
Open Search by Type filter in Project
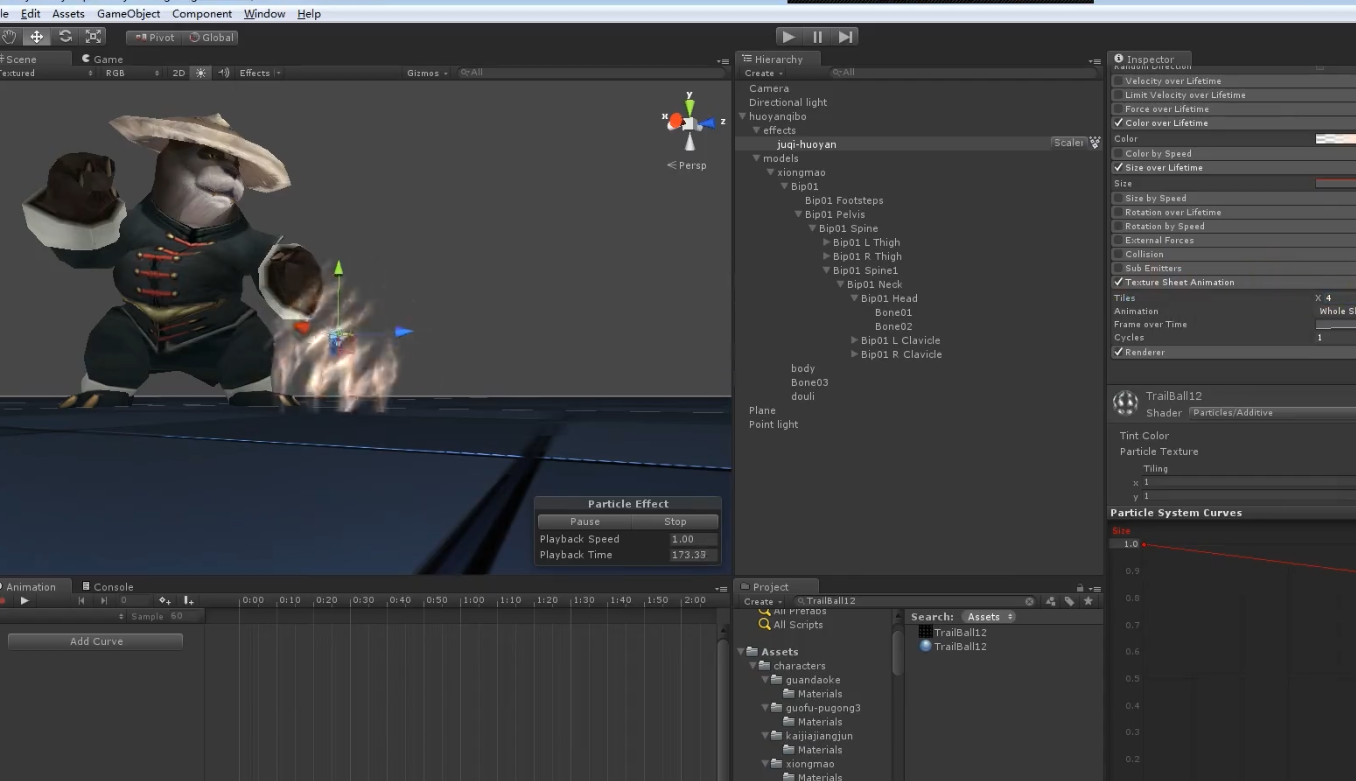1050,602
